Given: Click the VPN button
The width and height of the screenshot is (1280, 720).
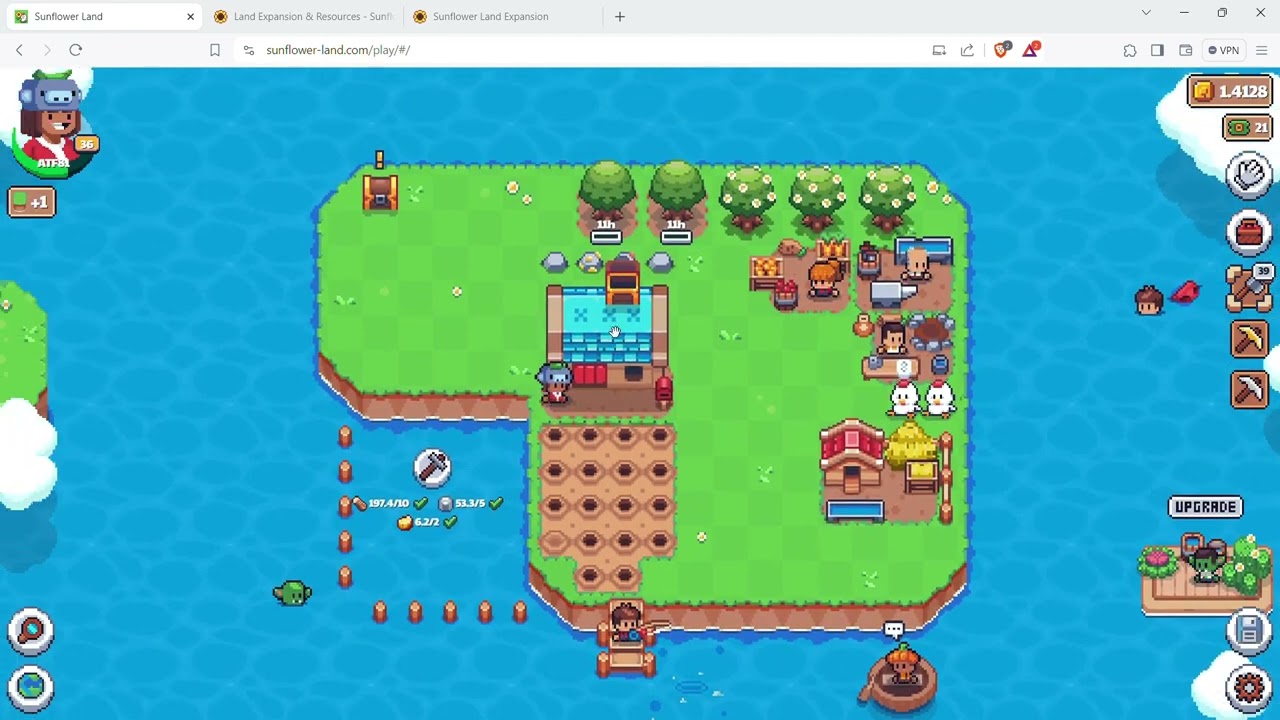Looking at the screenshot, I should (1223, 50).
